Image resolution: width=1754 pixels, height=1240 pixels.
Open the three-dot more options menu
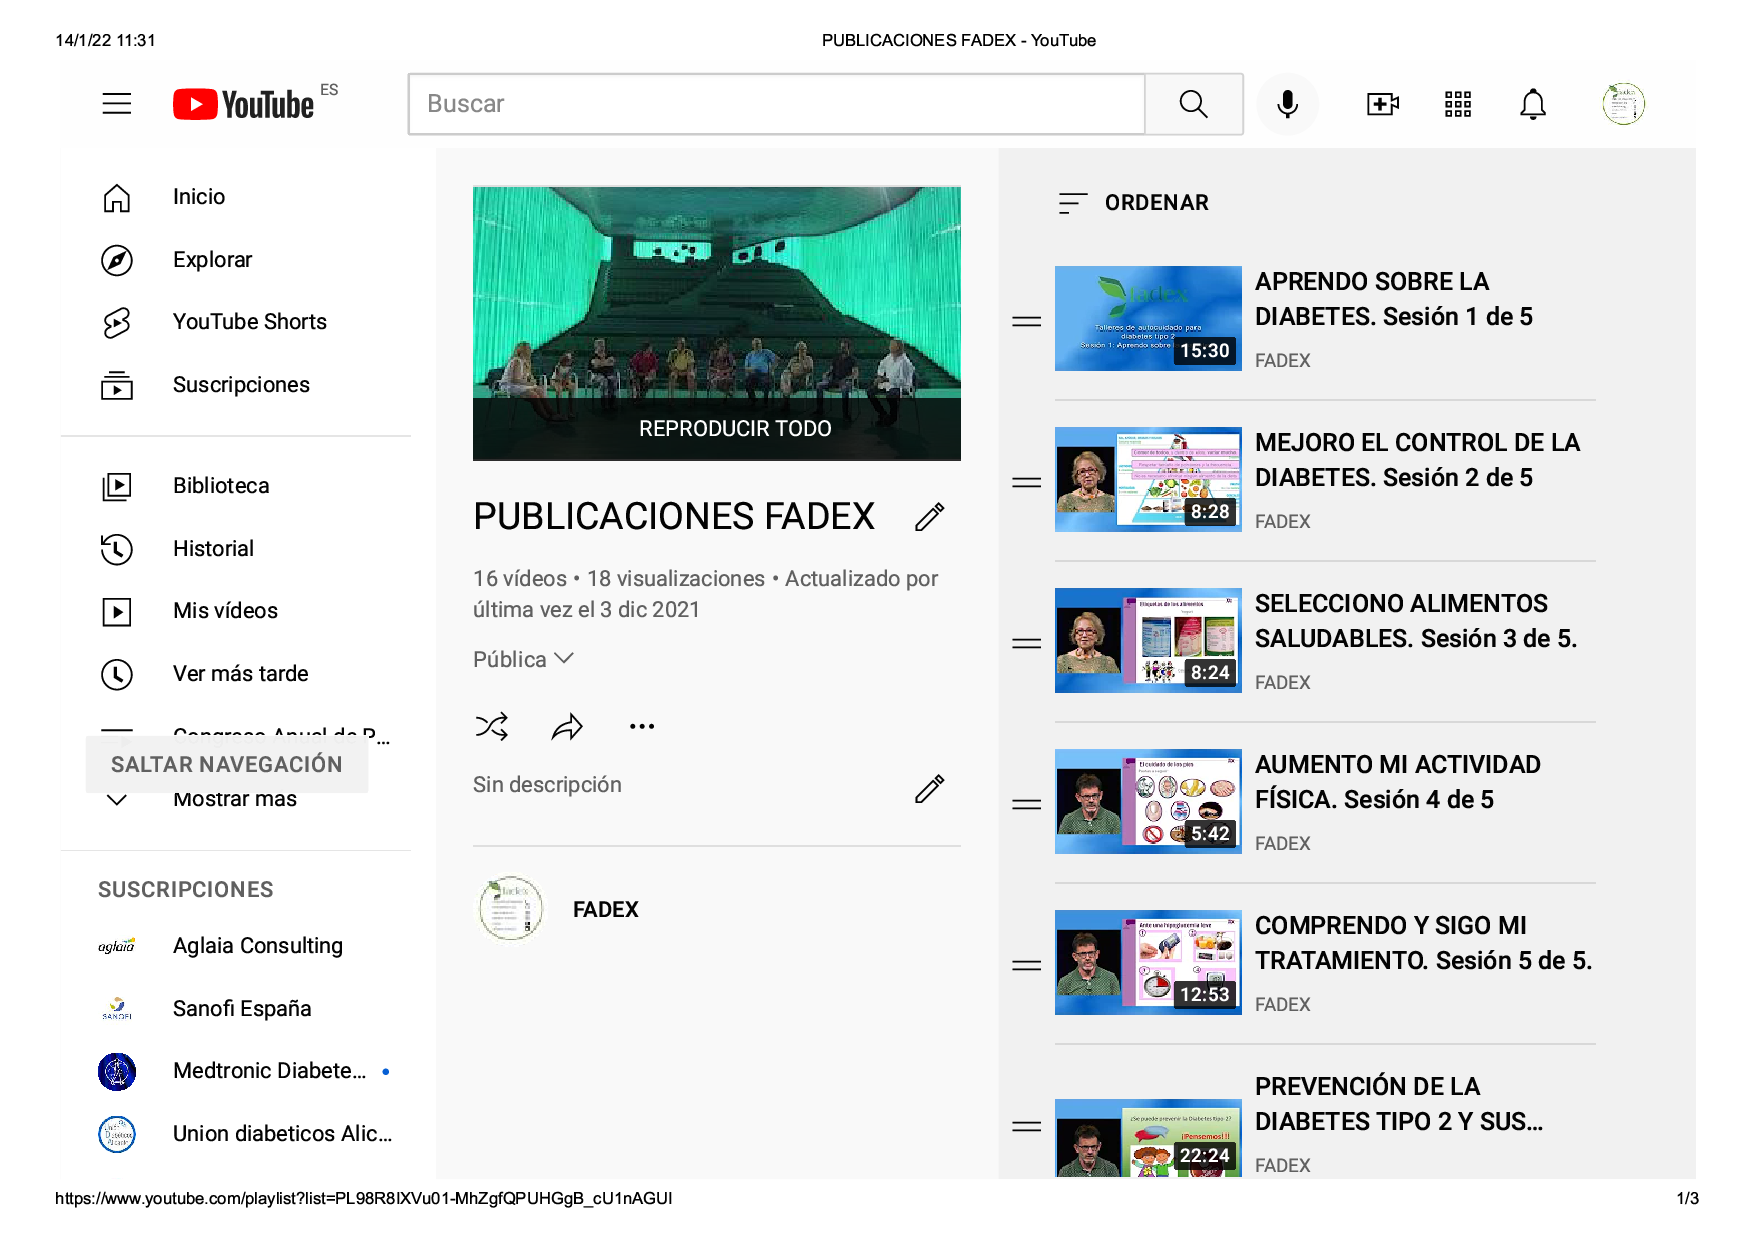[642, 726]
